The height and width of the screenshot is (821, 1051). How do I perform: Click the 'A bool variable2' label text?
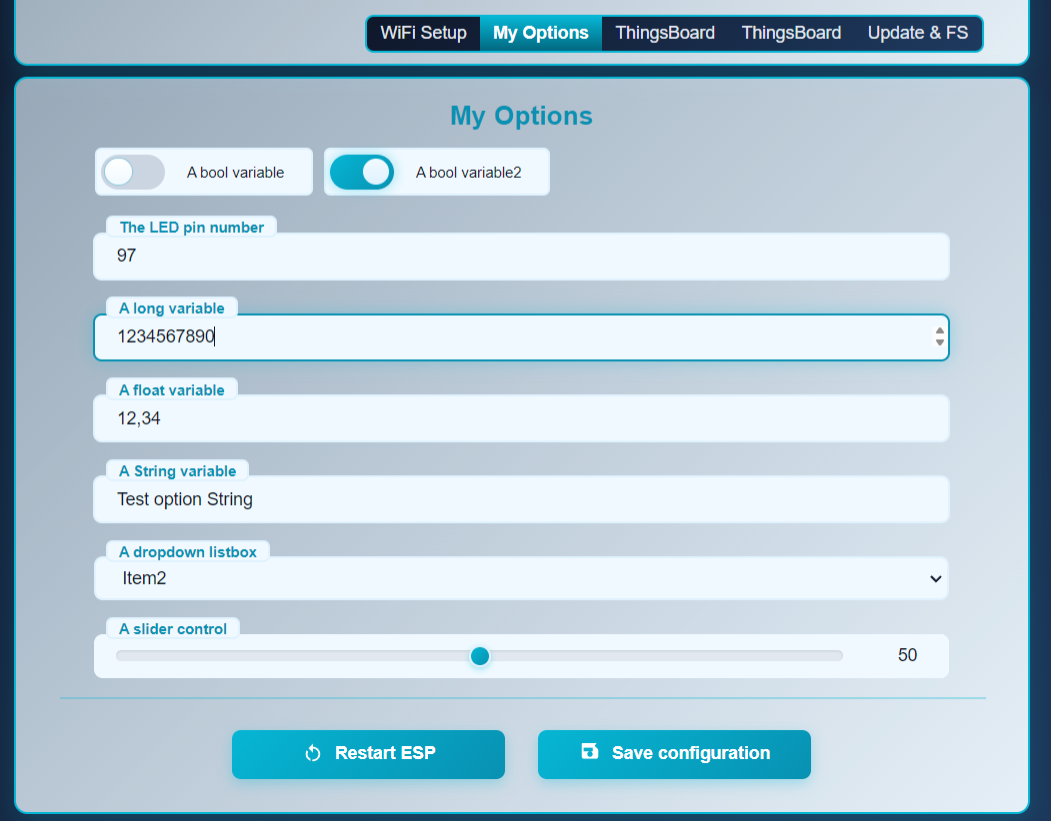(469, 172)
